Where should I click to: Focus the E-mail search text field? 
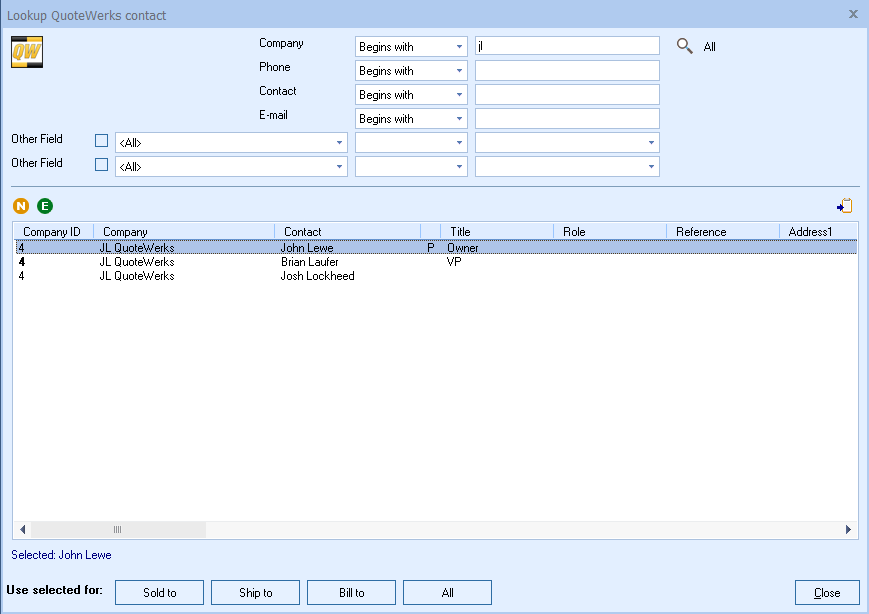(x=567, y=119)
